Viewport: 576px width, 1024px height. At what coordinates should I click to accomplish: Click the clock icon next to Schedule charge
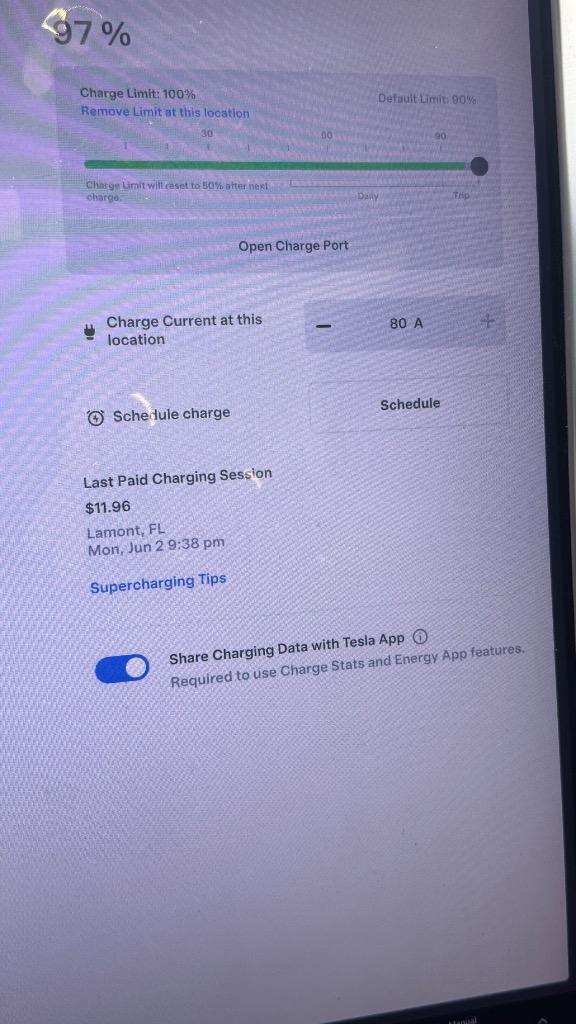(x=96, y=418)
